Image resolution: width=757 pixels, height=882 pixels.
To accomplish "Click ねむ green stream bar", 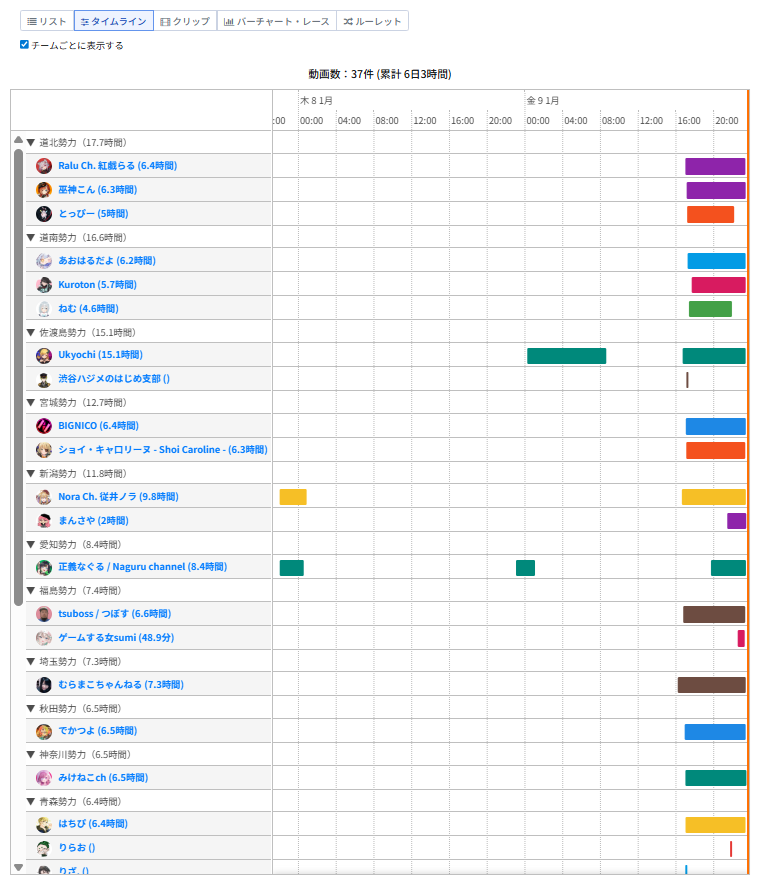I will [710, 309].
